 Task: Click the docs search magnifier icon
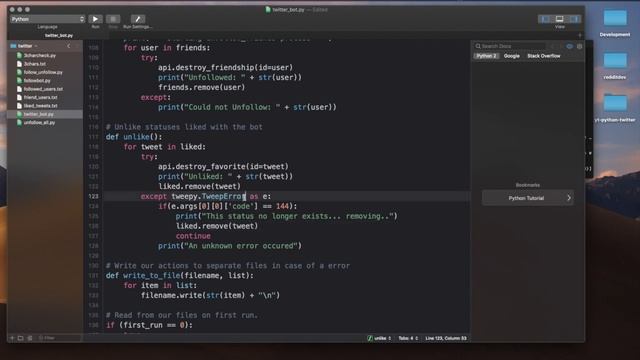478,47
